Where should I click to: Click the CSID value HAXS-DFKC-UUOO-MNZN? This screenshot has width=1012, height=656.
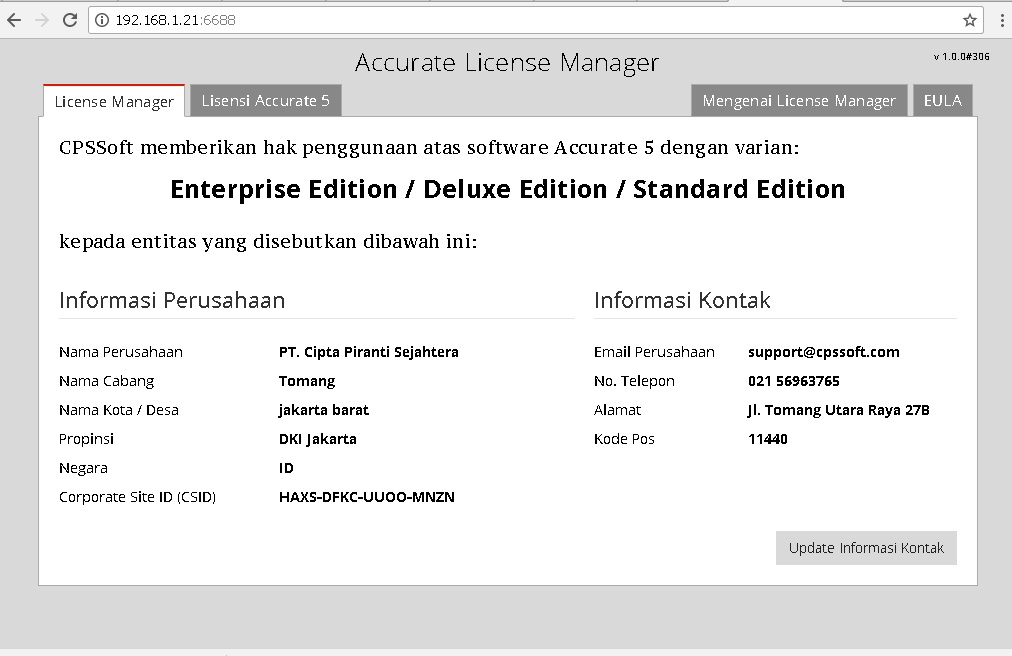click(x=366, y=497)
